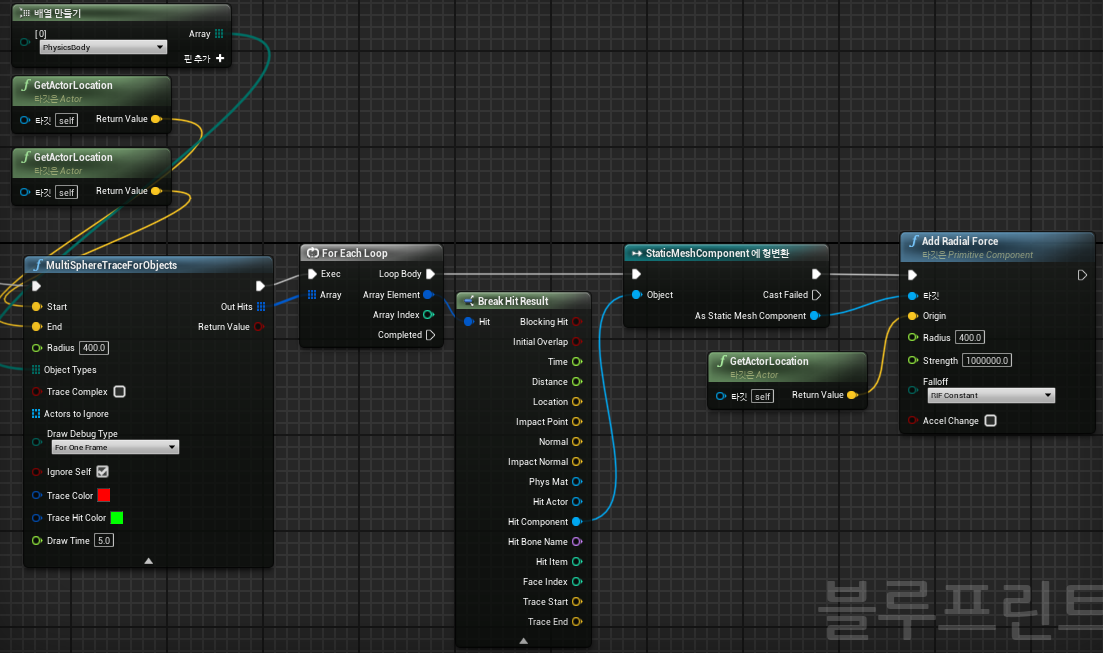Click the Add Radial Force output exec pin
Screen dimensions: 1103x653
click(1082, 275)
